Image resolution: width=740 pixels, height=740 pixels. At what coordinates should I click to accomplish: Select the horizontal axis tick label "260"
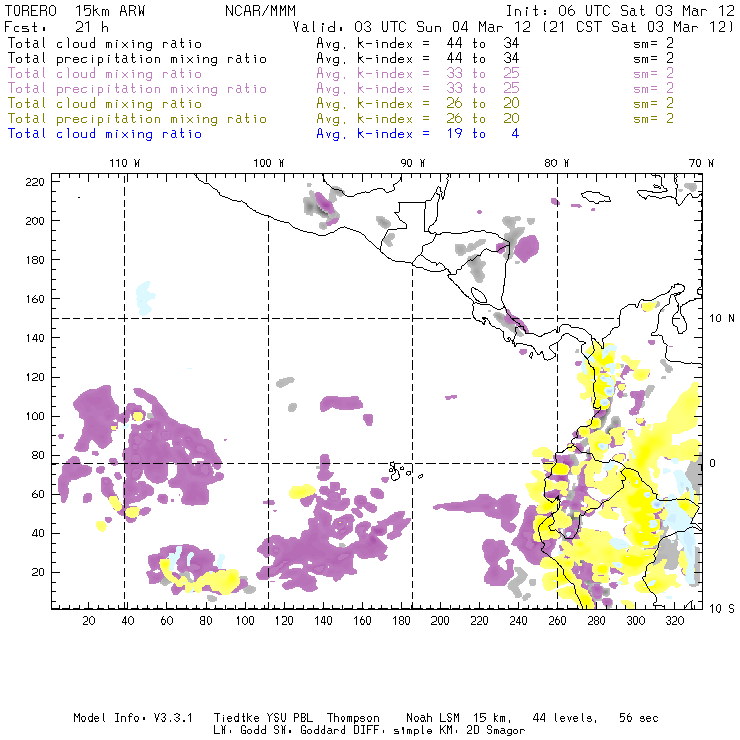[557, 621]
